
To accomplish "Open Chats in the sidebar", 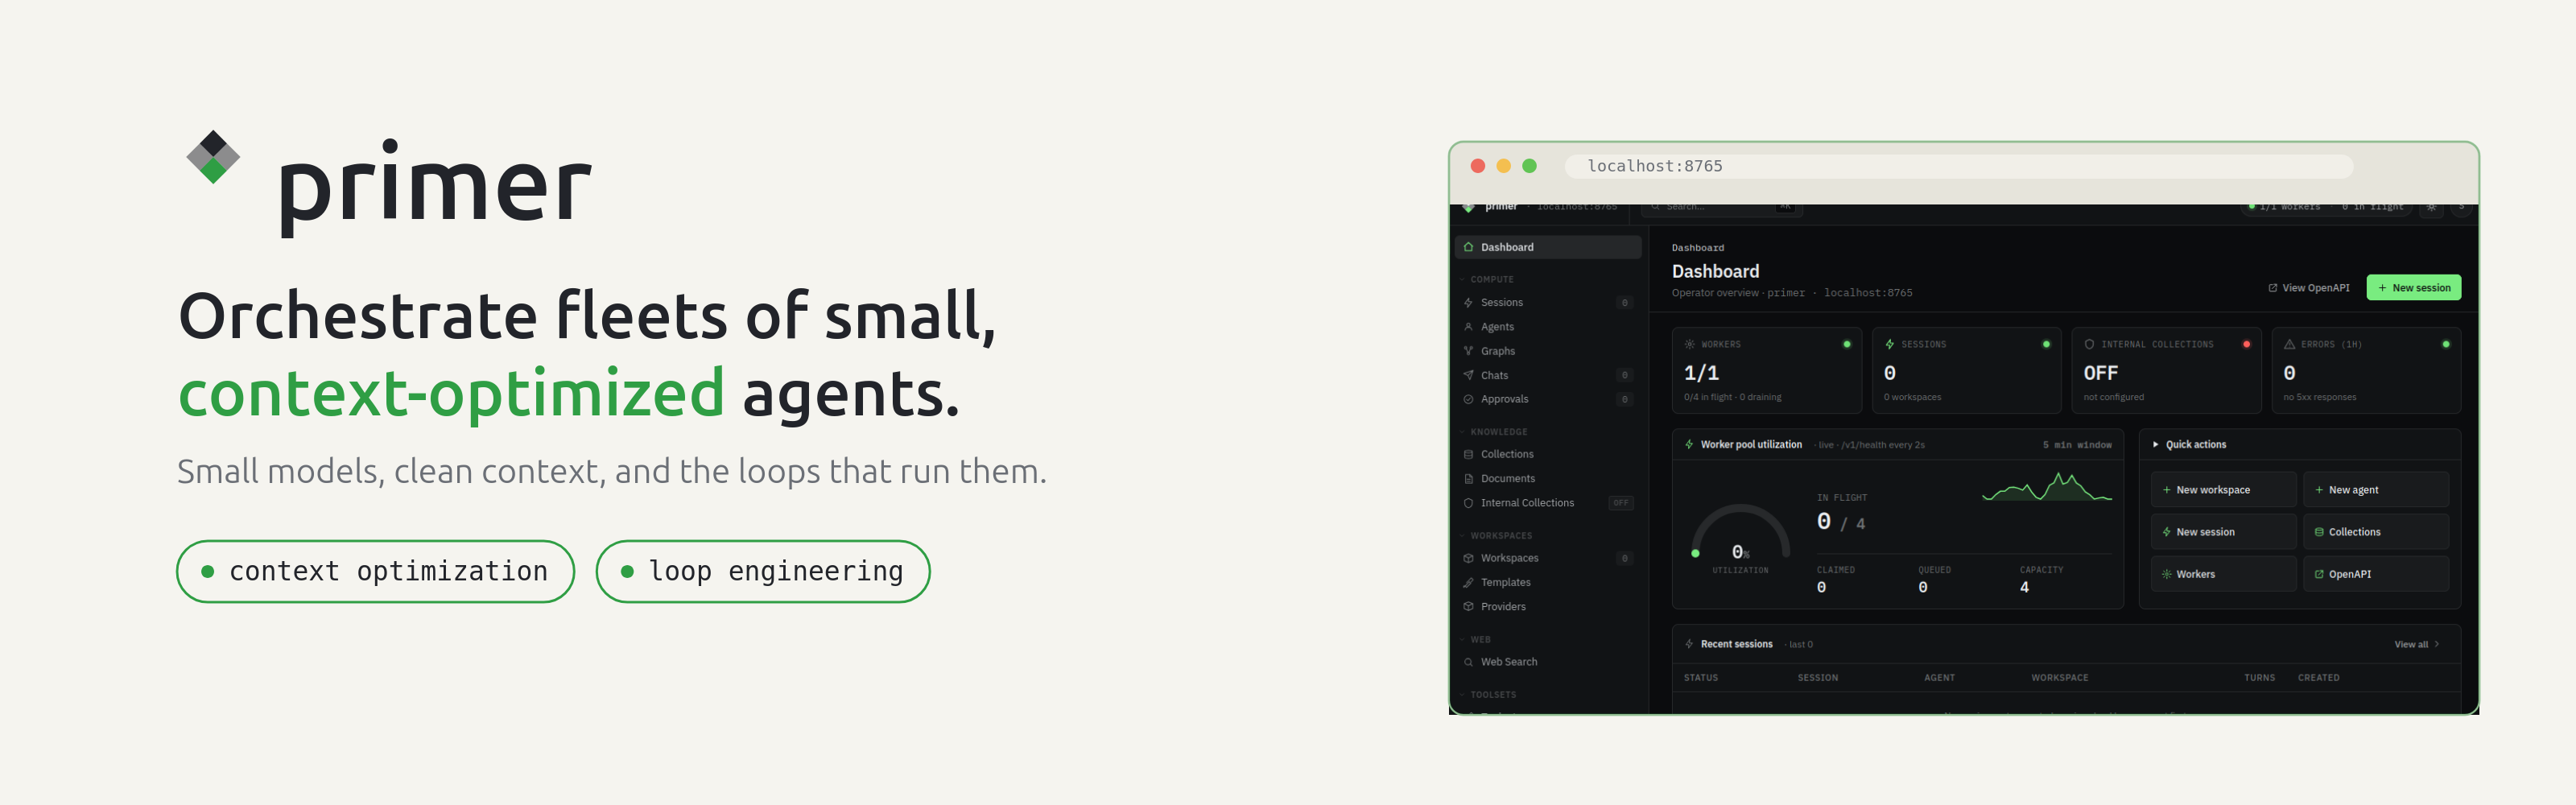I will [1548, 375].
